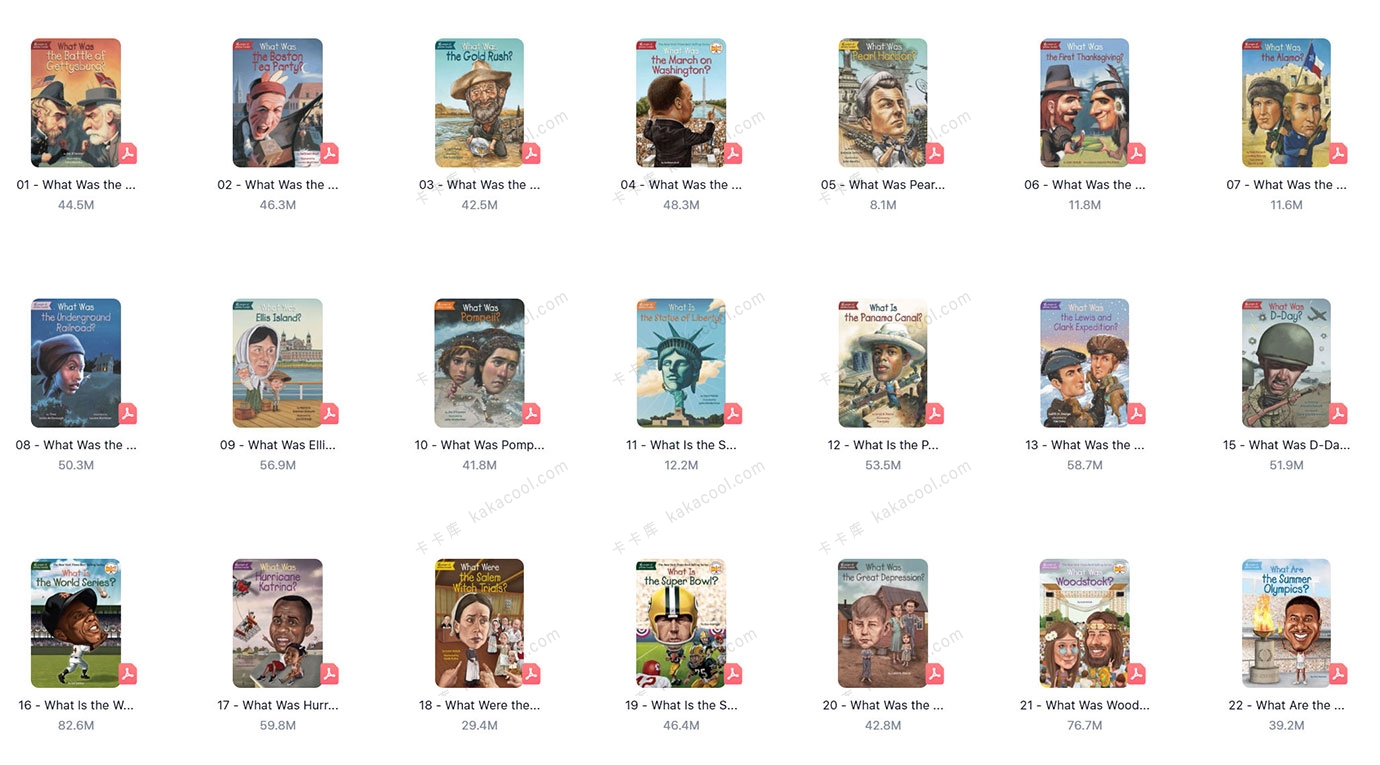Open file '10 - What Was Pomp...'
Screen dimensions: 1380x765
tap(480, 445)
